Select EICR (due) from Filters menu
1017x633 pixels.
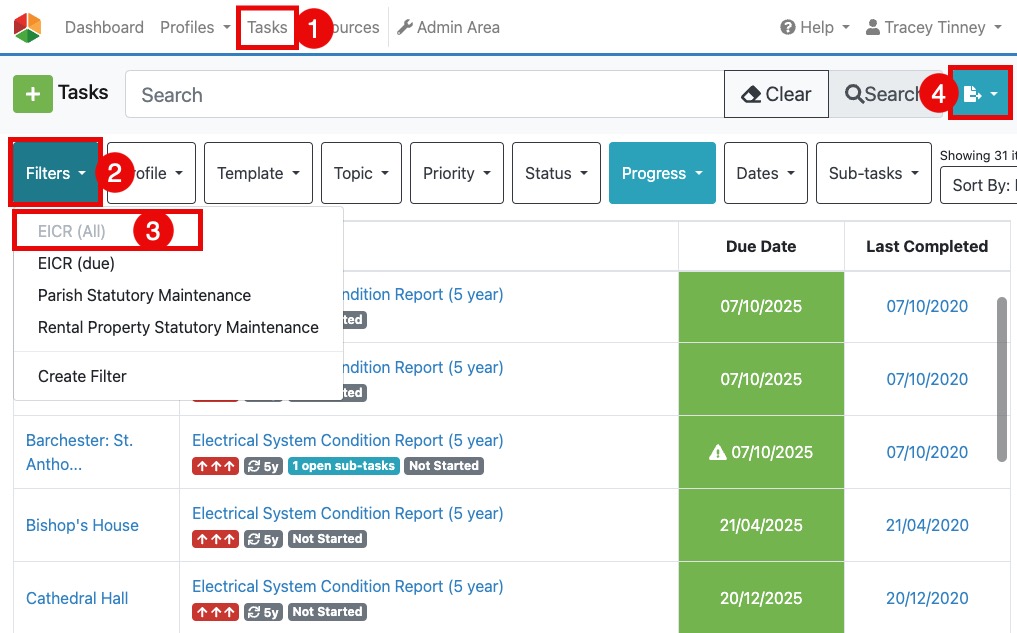click(x=76, y=264)
